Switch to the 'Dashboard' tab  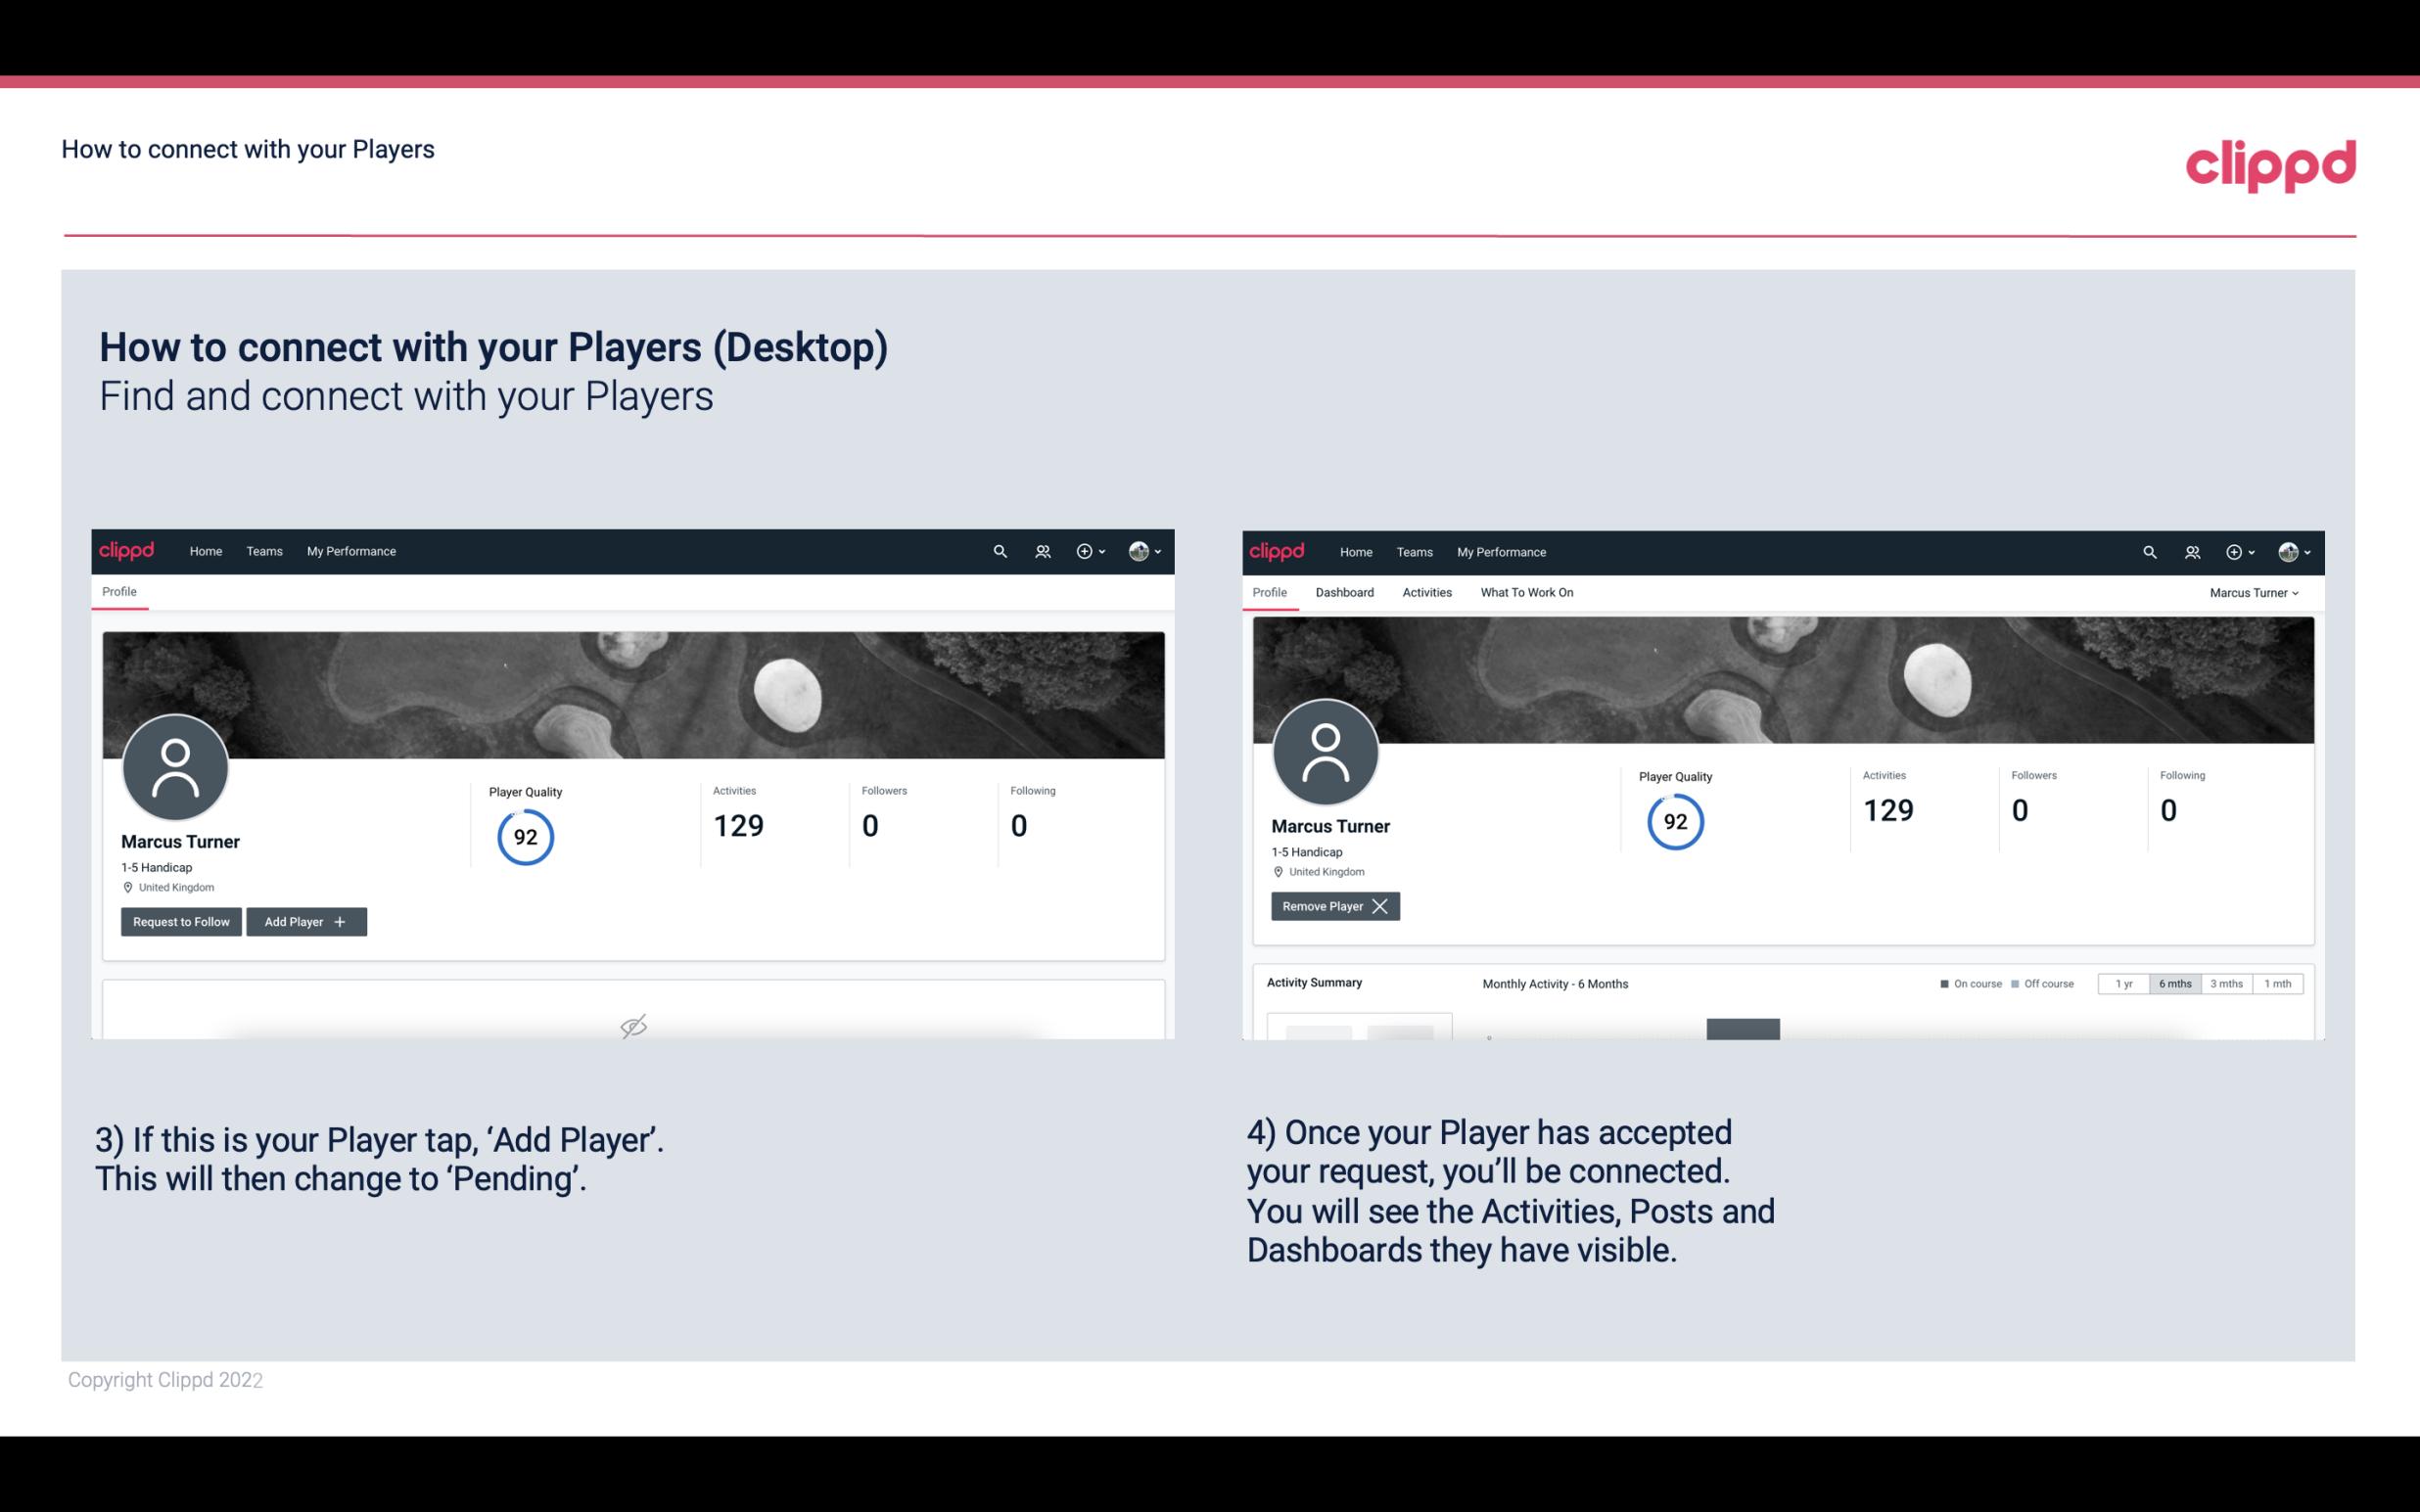coord(1345,592)
